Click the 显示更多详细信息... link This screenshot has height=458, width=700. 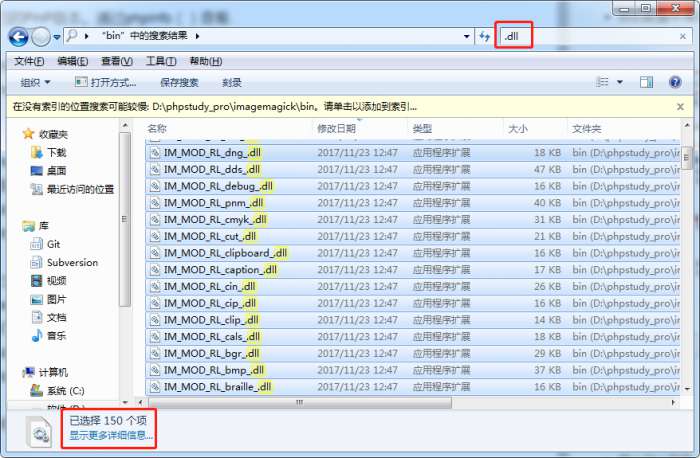111,436
